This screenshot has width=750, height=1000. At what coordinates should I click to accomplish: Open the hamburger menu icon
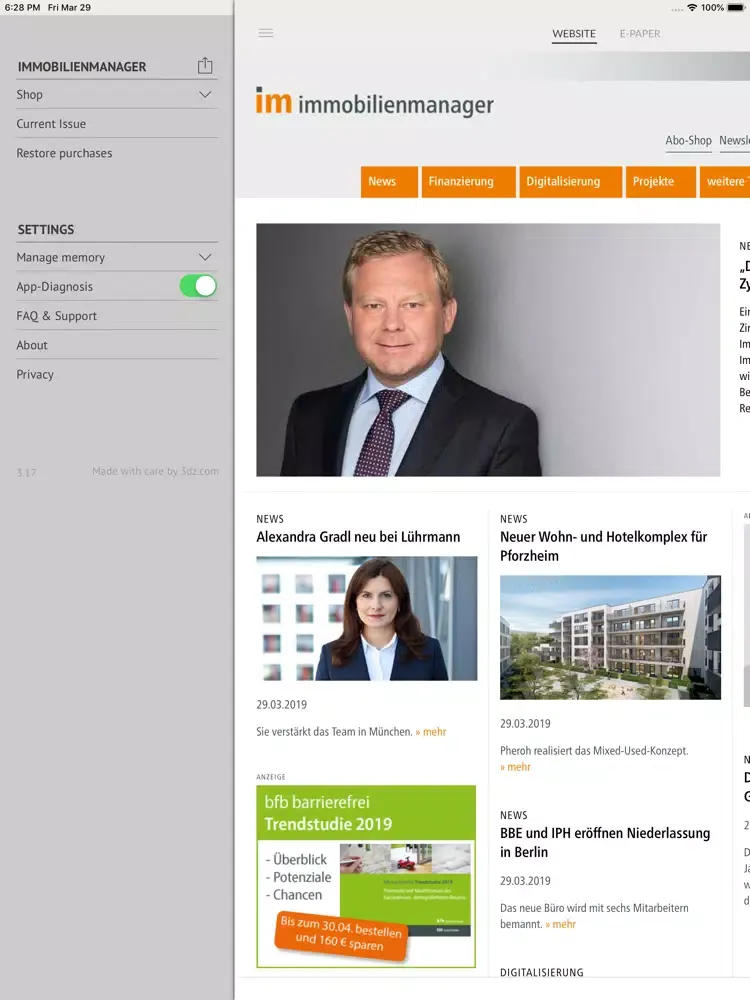pos(266,33)
